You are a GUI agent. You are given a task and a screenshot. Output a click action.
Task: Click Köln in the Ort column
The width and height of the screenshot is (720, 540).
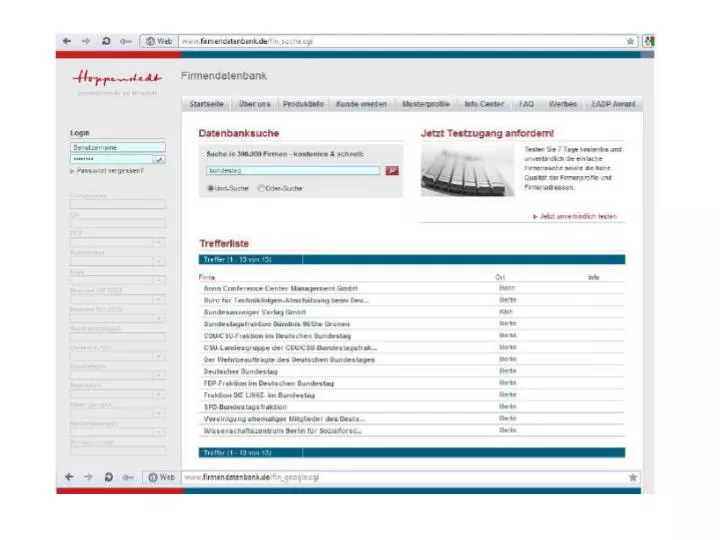click(506, 312)
